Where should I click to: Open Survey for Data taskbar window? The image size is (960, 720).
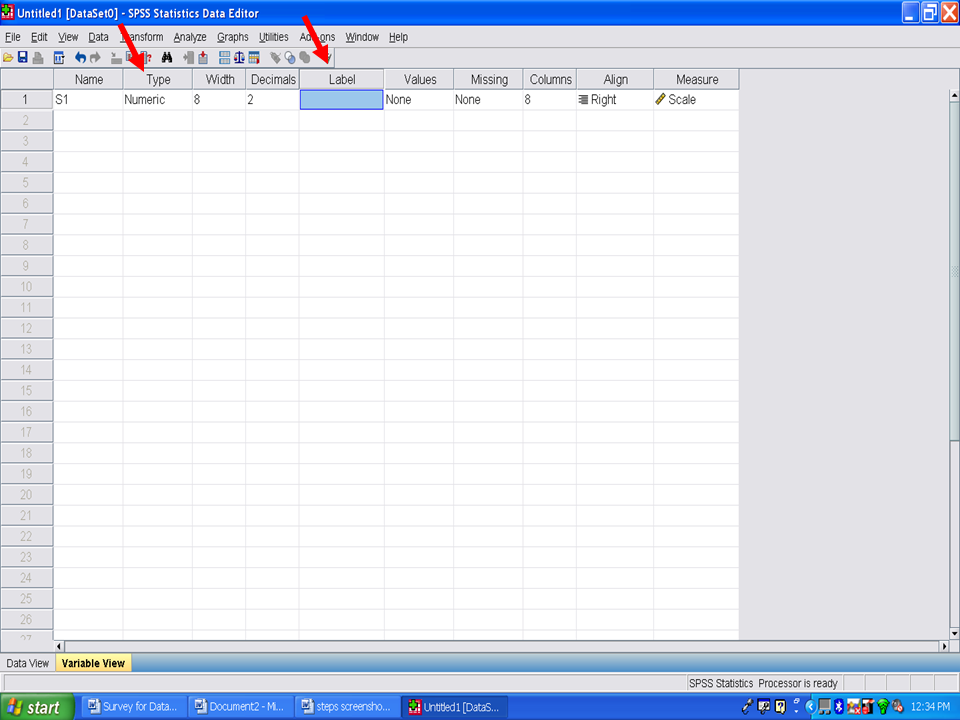(x=132, y=707)
